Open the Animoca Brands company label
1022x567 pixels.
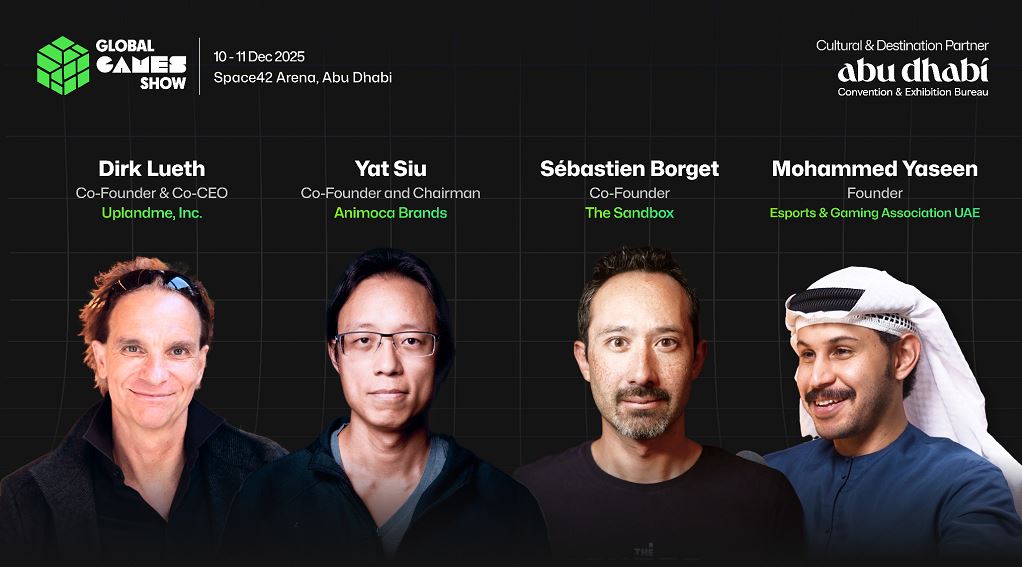point(390,213)
